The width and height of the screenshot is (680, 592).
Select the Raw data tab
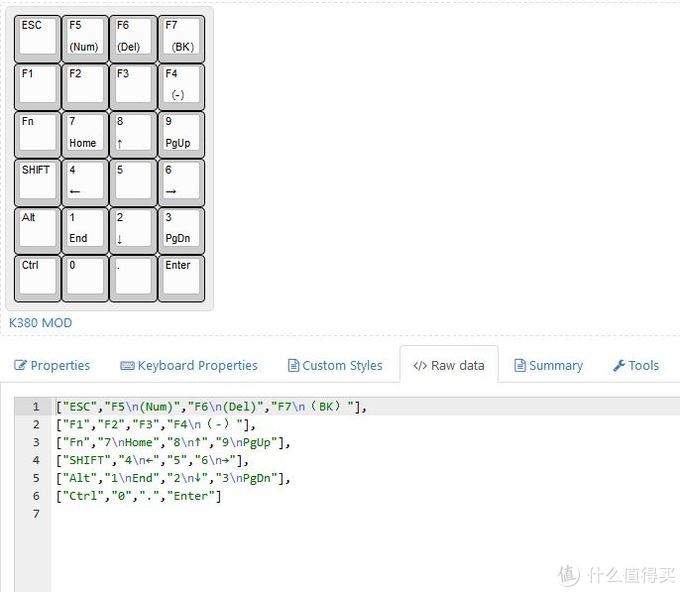tap(449, 366)
